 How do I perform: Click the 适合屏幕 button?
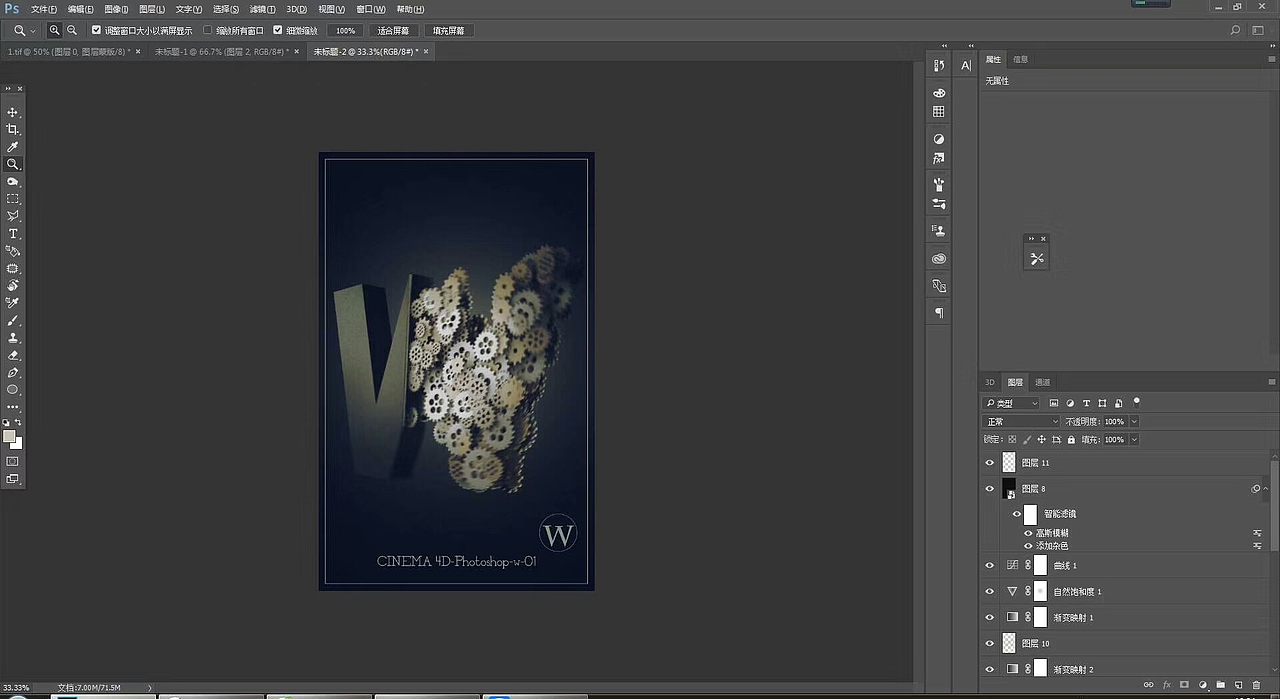[392, 30]
